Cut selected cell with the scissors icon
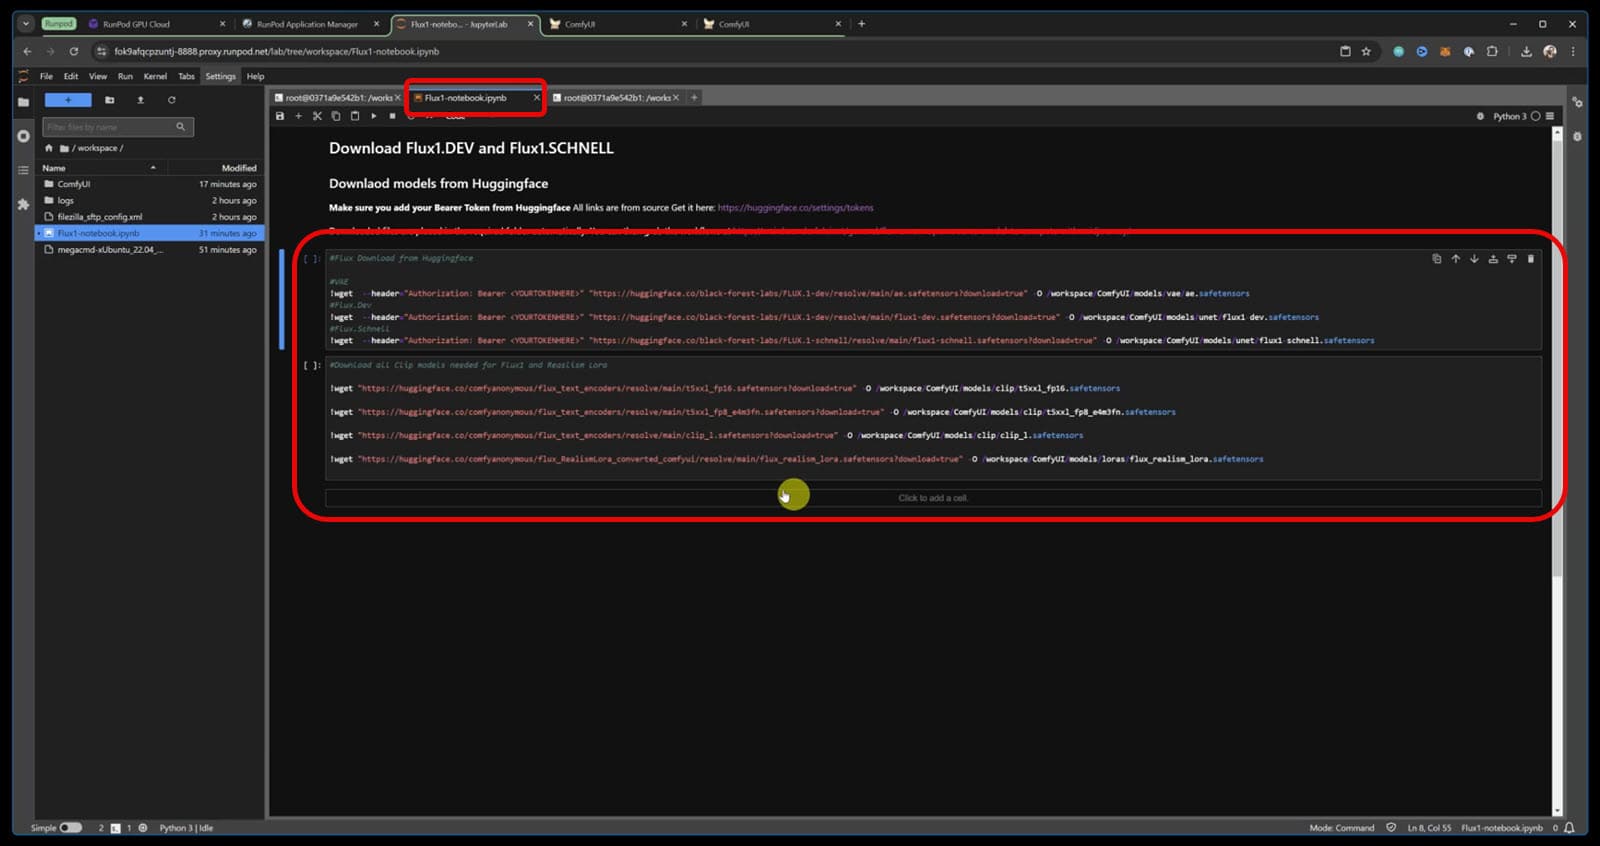1600x846 pixels. (x=317, y=116)
